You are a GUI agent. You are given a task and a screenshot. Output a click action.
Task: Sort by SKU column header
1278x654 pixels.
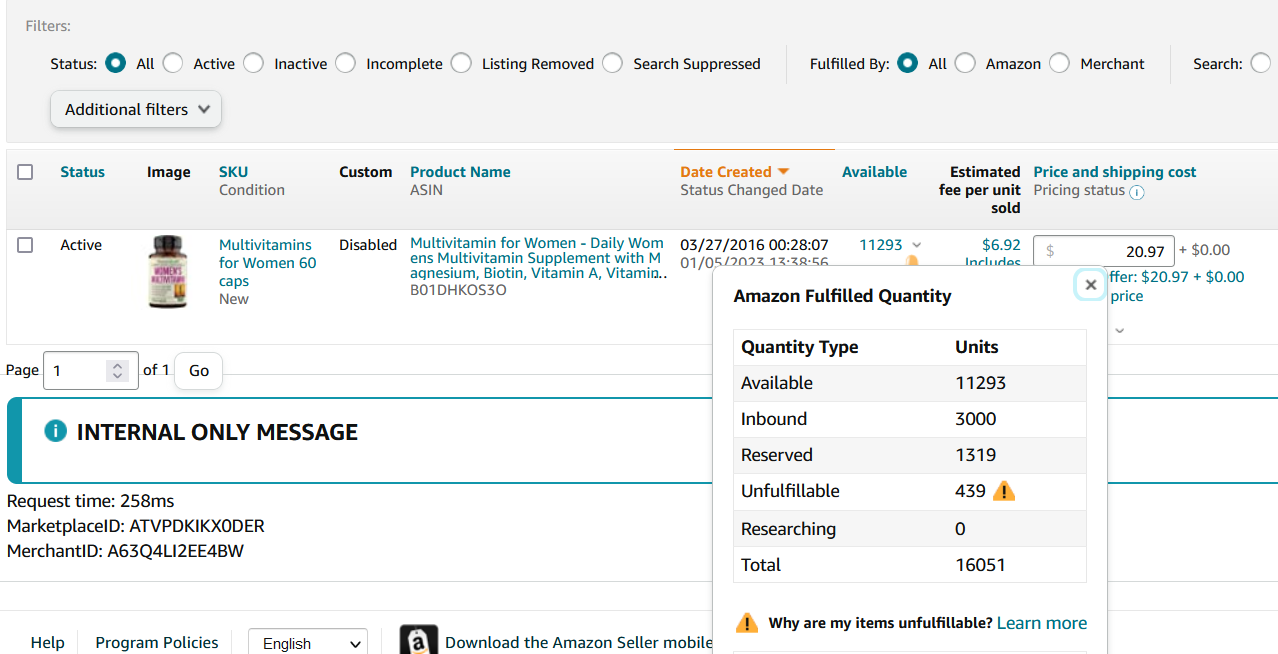[x=233, y=172]
